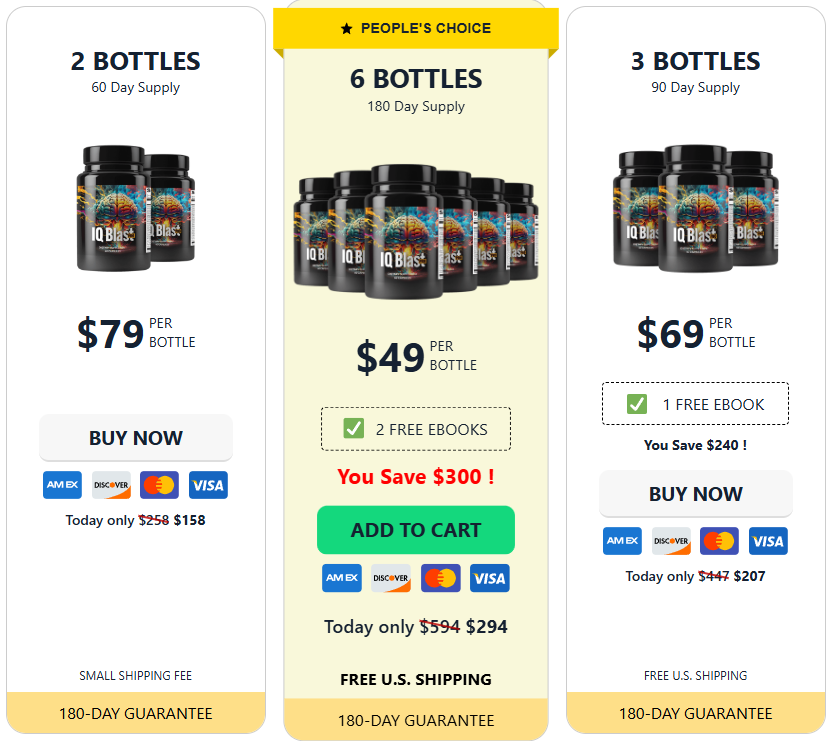This screenshot has width=832, height=741.
Task: Click the green Add to Cart button
Action: click(x=415, y=530)
